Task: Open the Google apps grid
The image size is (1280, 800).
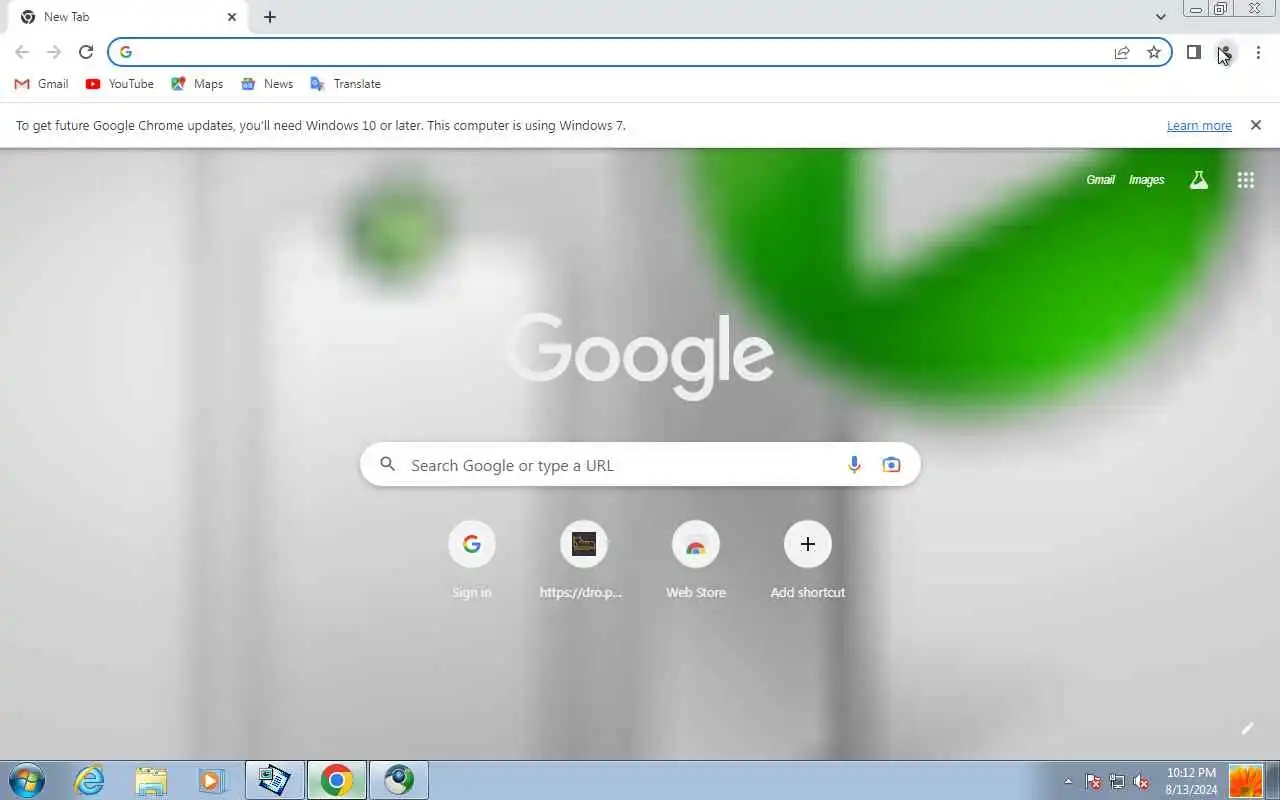Action: [1245, 180]
